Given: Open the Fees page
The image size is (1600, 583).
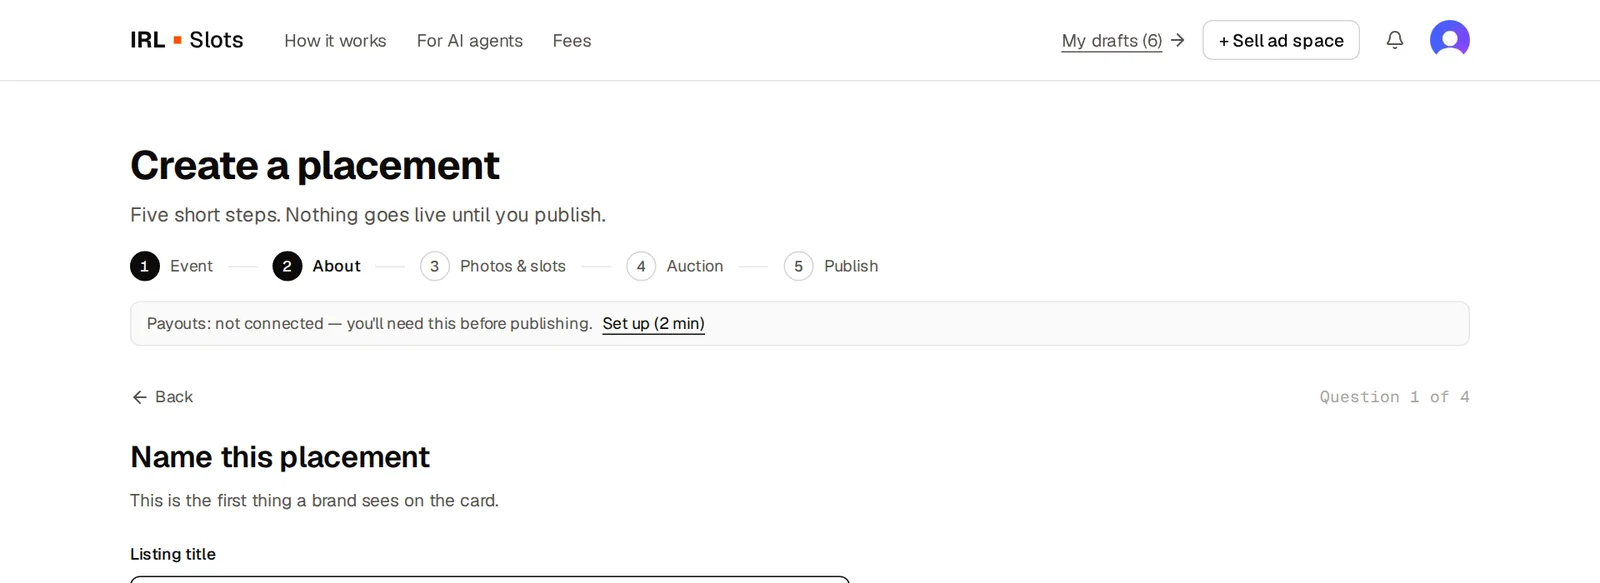Looking at the screenshot, I should click(572, 41).
